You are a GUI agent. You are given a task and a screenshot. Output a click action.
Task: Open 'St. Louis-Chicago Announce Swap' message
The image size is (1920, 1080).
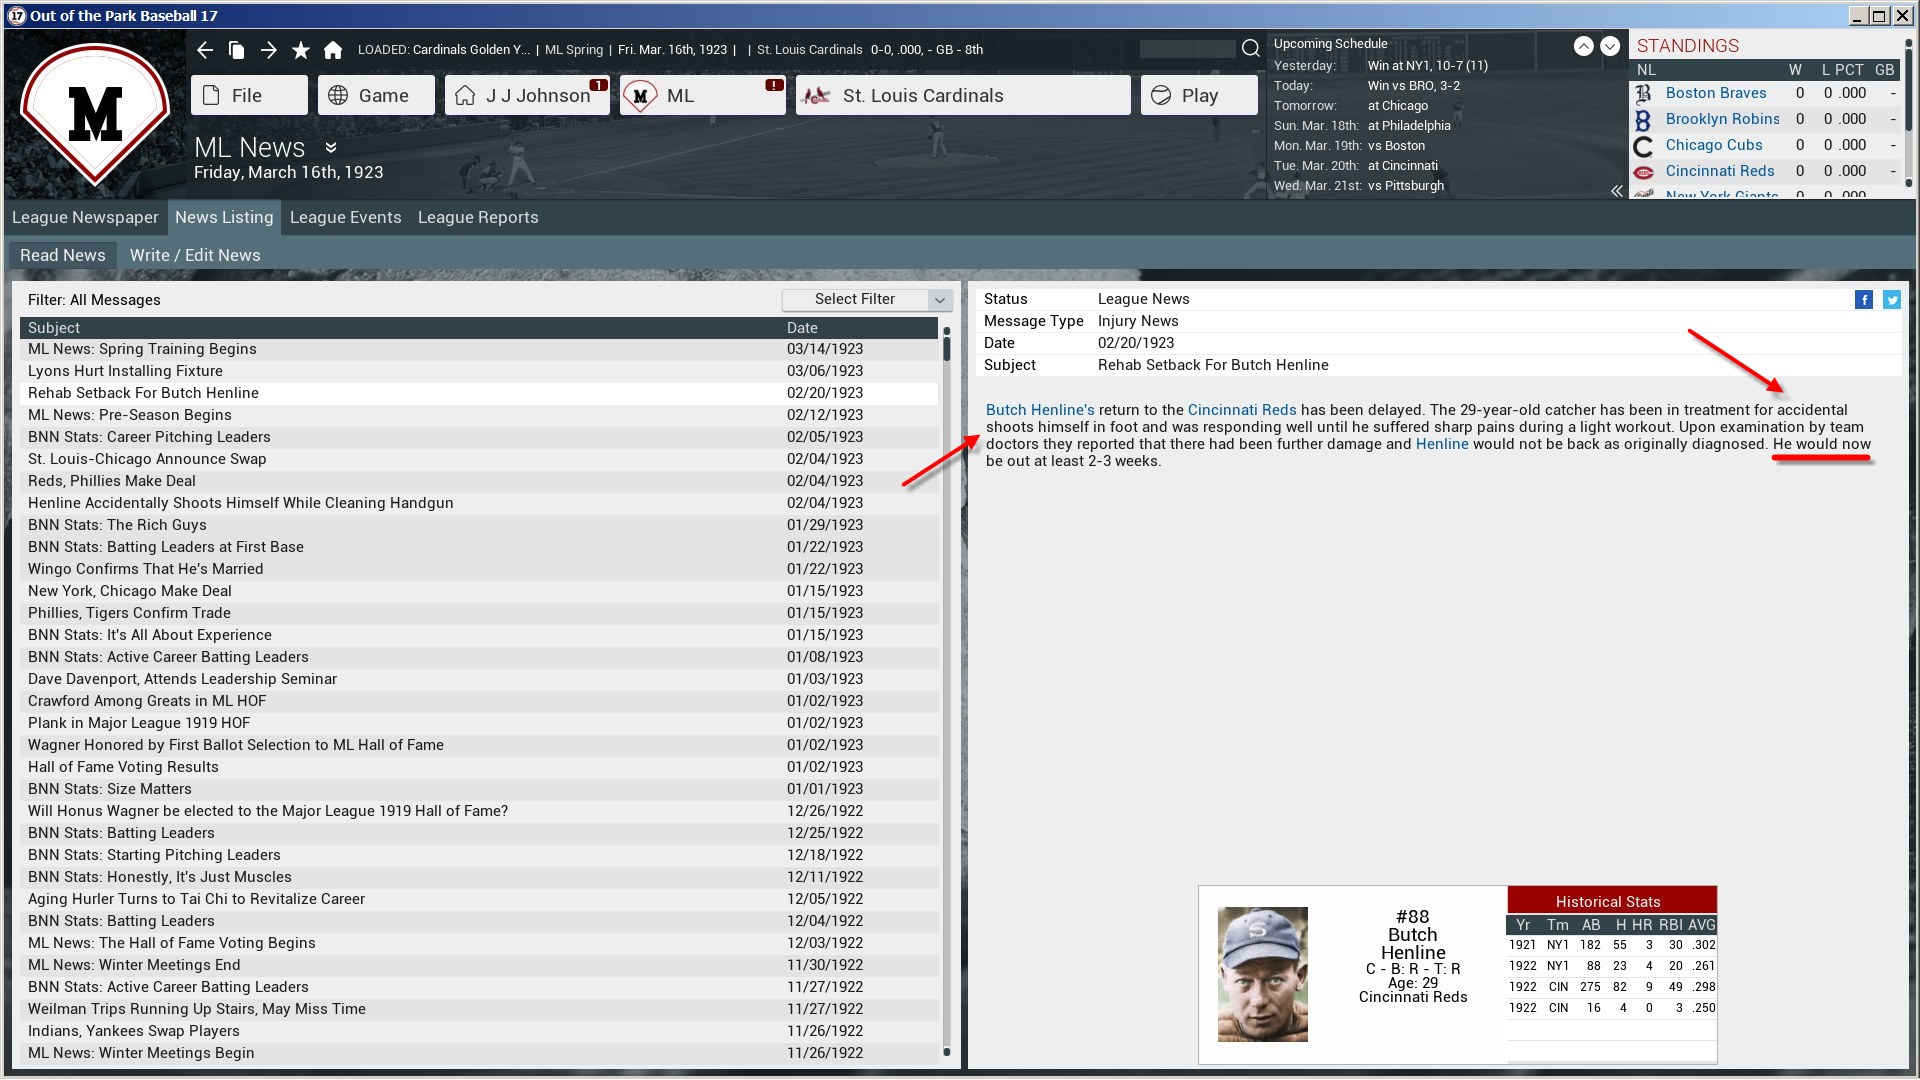(x=479, y=459)
